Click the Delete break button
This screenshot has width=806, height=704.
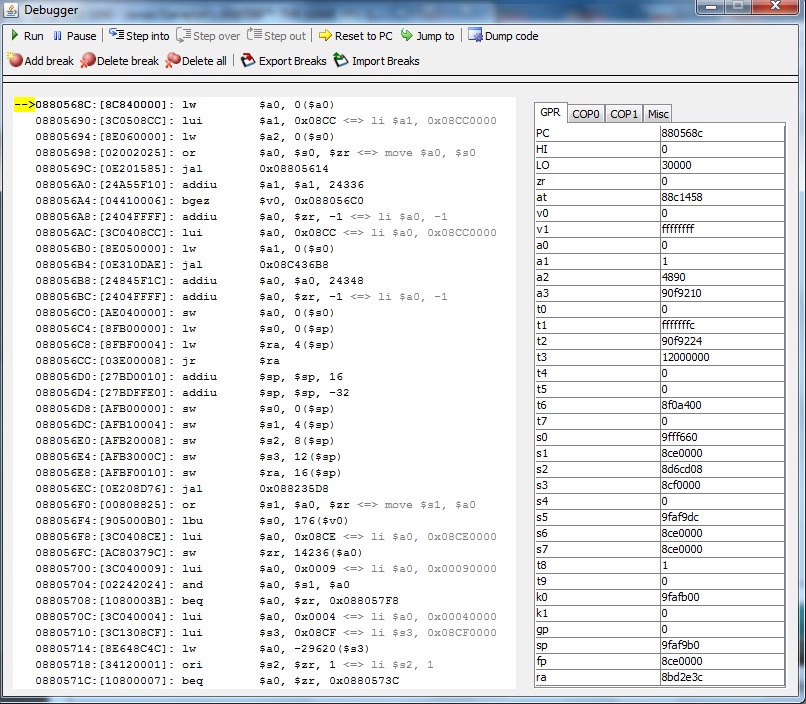[119, 61]
